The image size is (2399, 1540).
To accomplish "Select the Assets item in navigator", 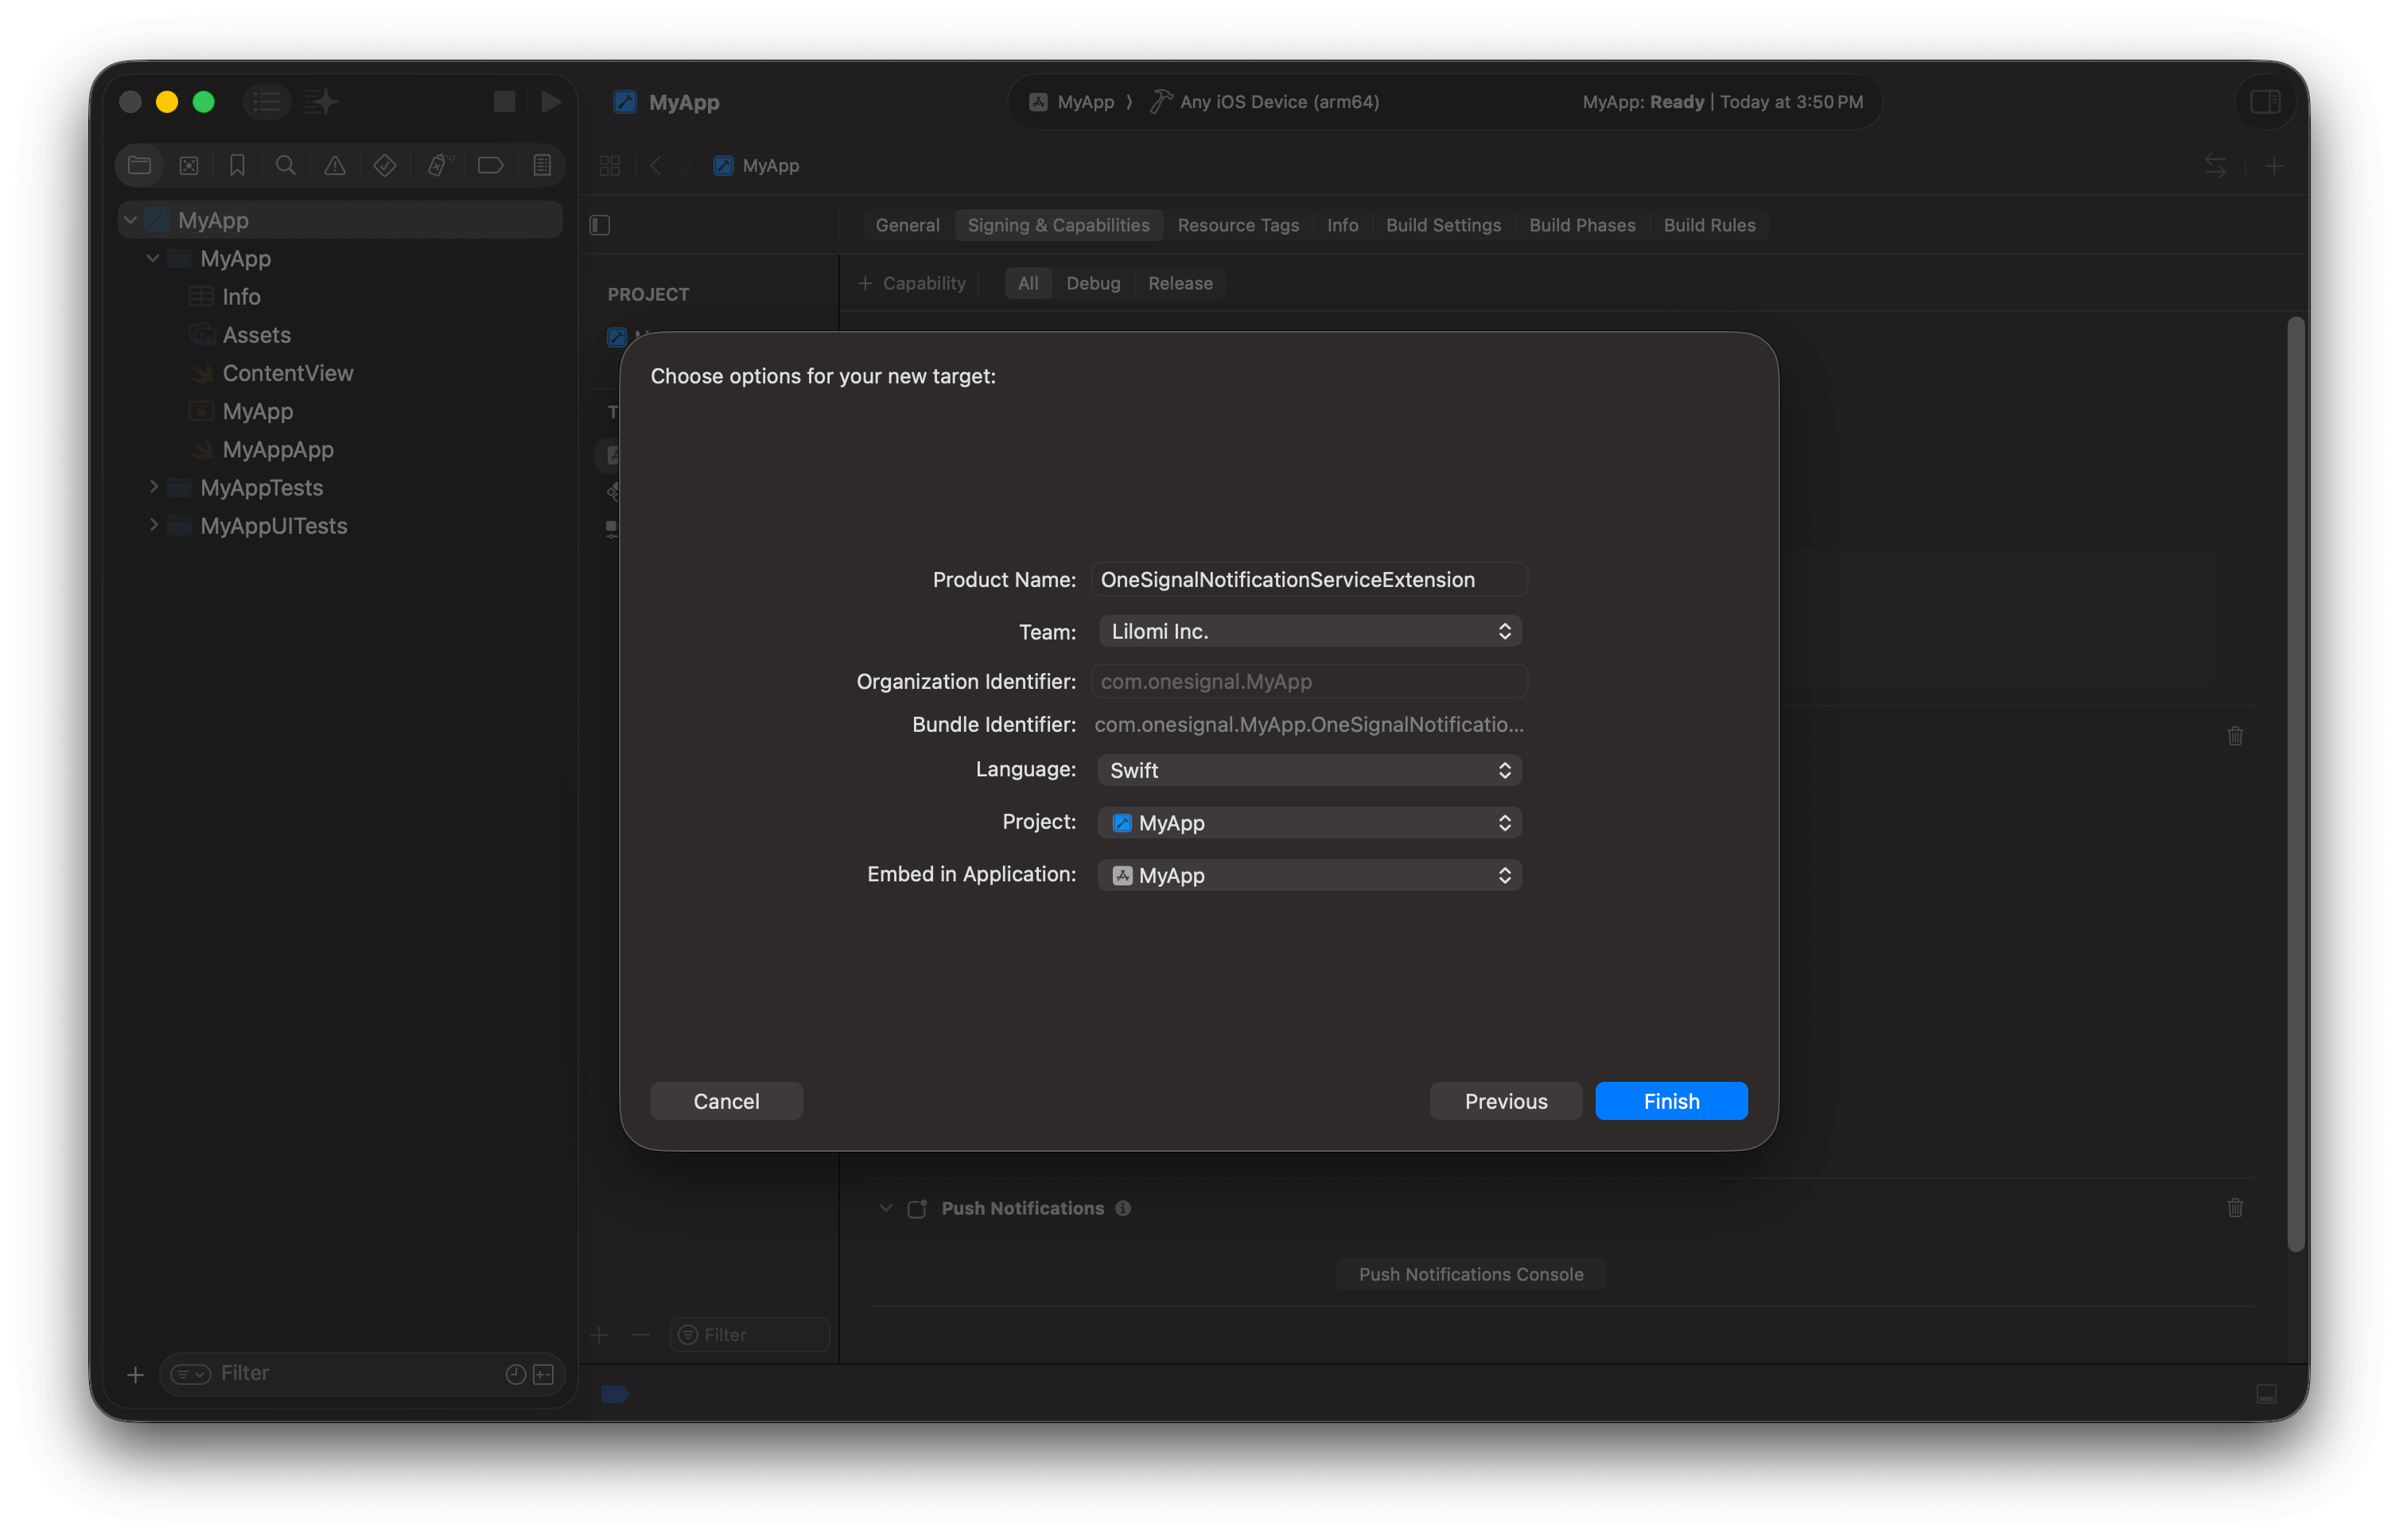I will pos(256,335).
